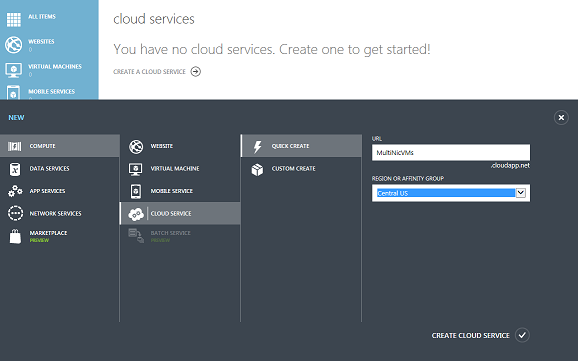The image size is (578, 361).
Task: Choose Network Services in the New menu
Action: (60, 214)
